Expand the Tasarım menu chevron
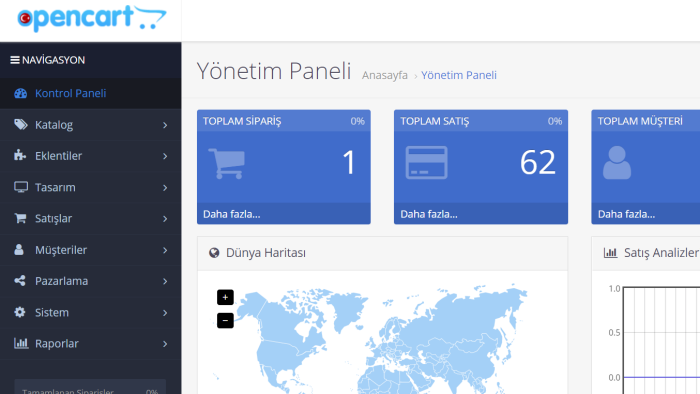This screenshot has height=394, width=700. (x=165, y=188)
